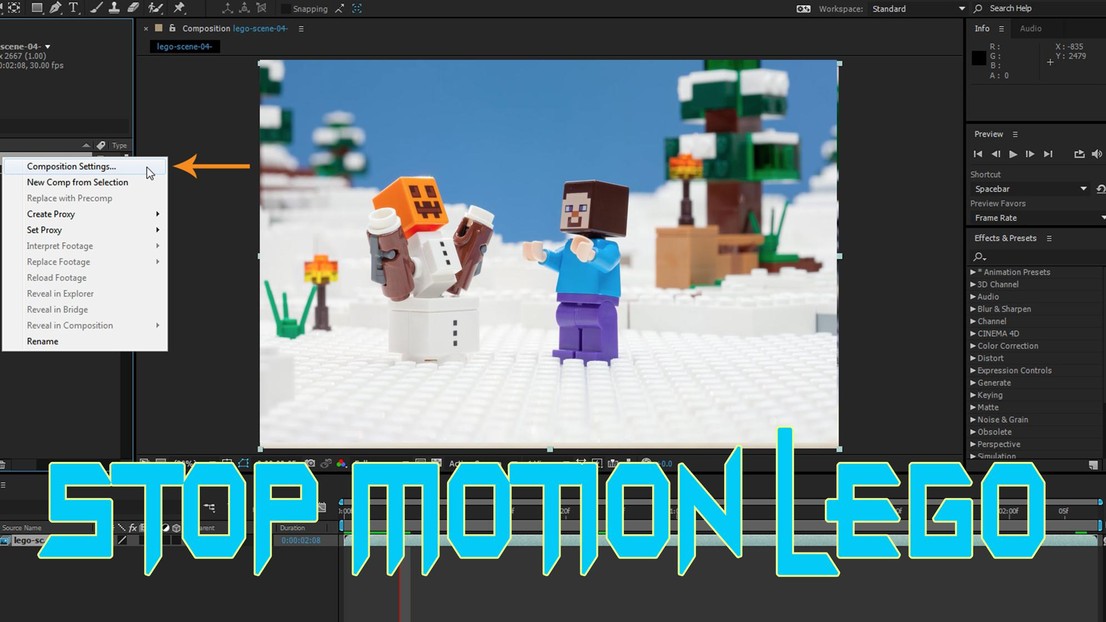Select the Horizontal Type tool
The width and height of the screenshot is (1106, 622).
tap(74, 8)
